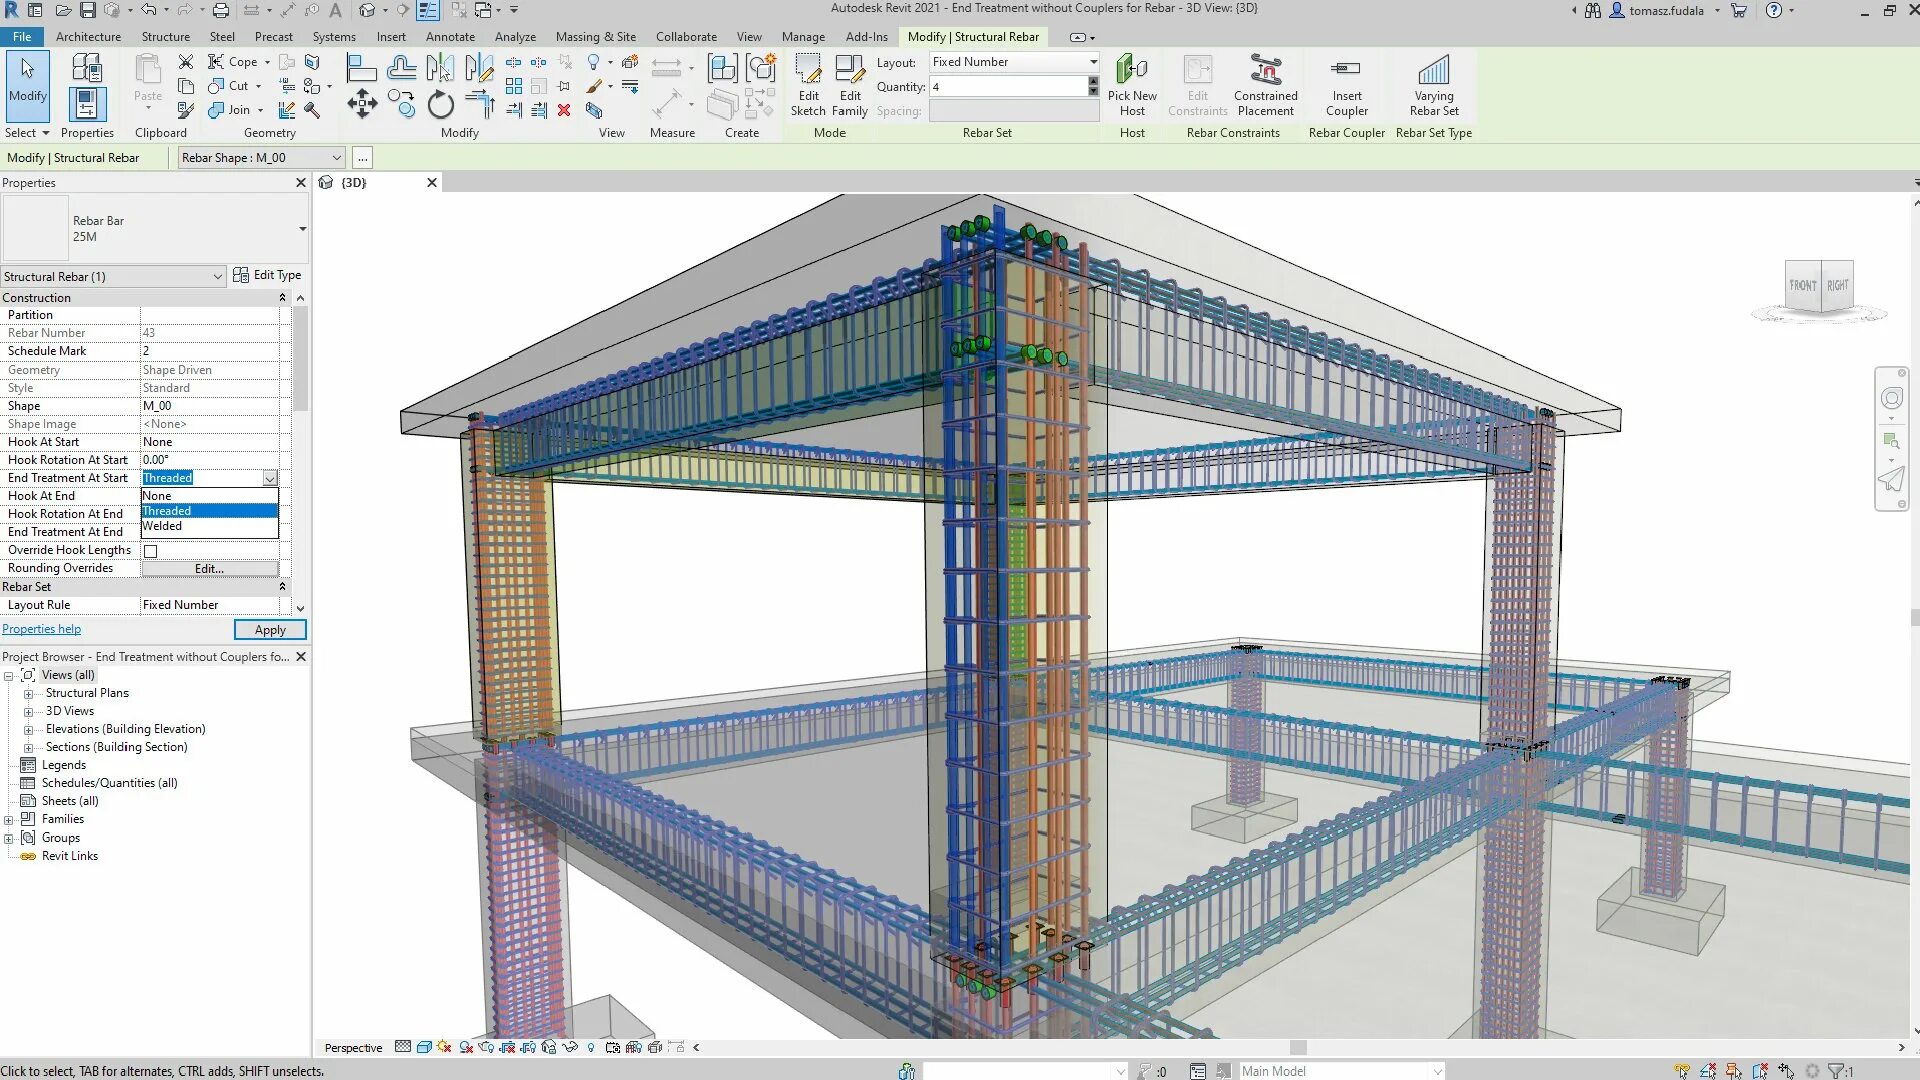Click the Quantity input field
This screenshot has width=1920, height=1080.
[1008, 87]
